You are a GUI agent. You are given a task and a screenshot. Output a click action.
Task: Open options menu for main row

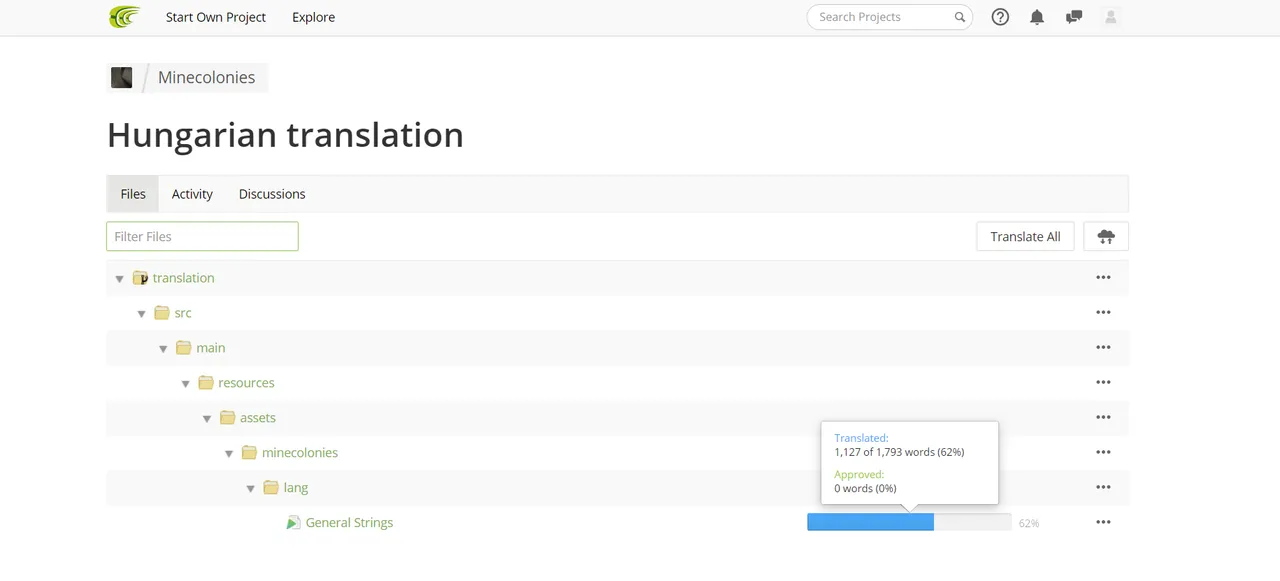1103,348
